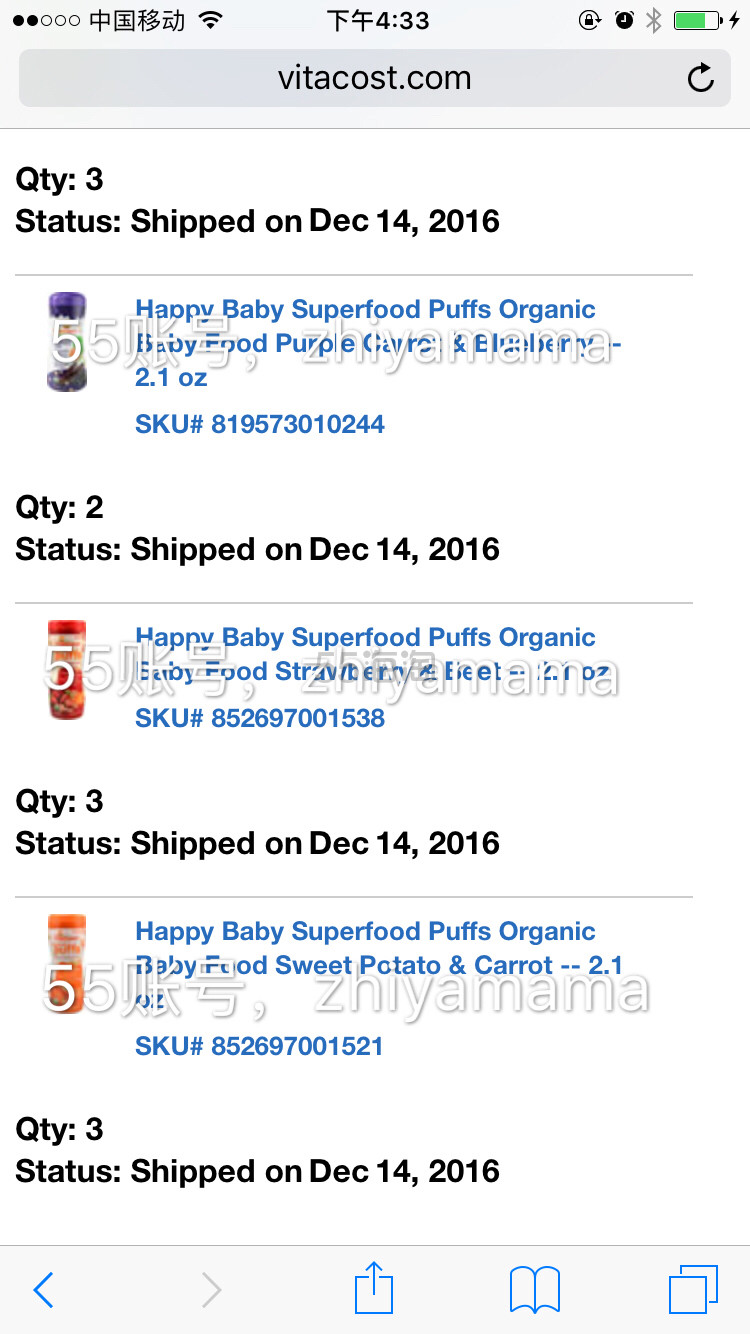
Task: Tap the battery indicator in status bar
Action: coord(697,20)
